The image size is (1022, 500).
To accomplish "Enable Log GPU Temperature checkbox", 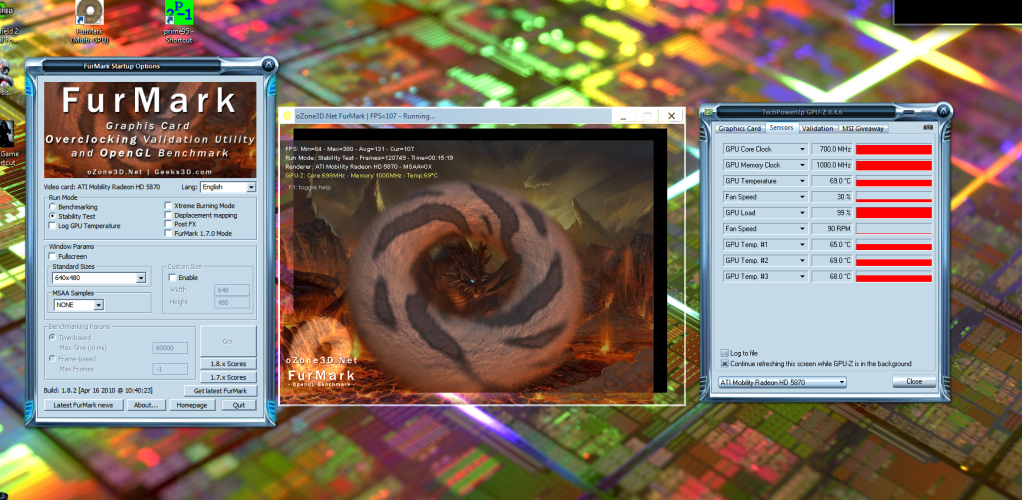I will pos(53,226).
